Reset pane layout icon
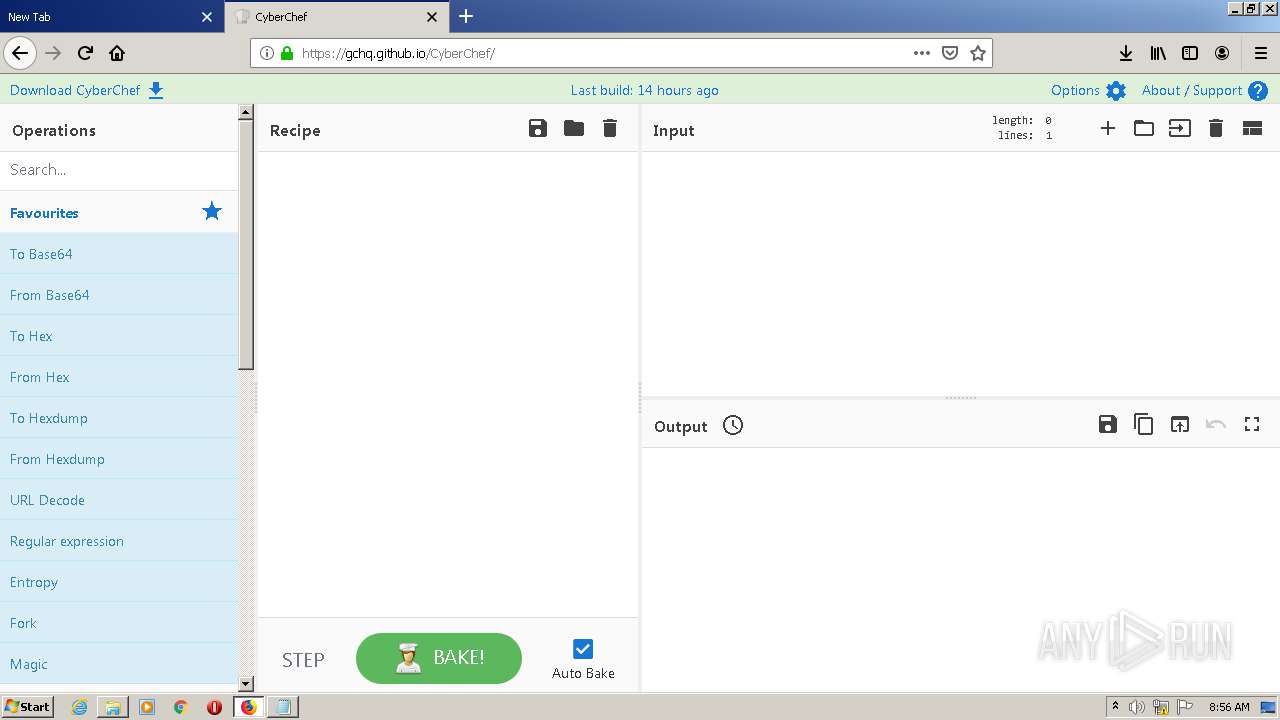1280x720 pixels. click(1252, 128)
